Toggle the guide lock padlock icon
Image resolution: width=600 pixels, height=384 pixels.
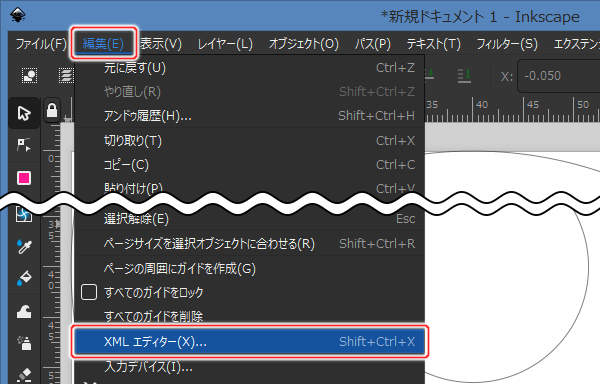(x=52, y=111)
